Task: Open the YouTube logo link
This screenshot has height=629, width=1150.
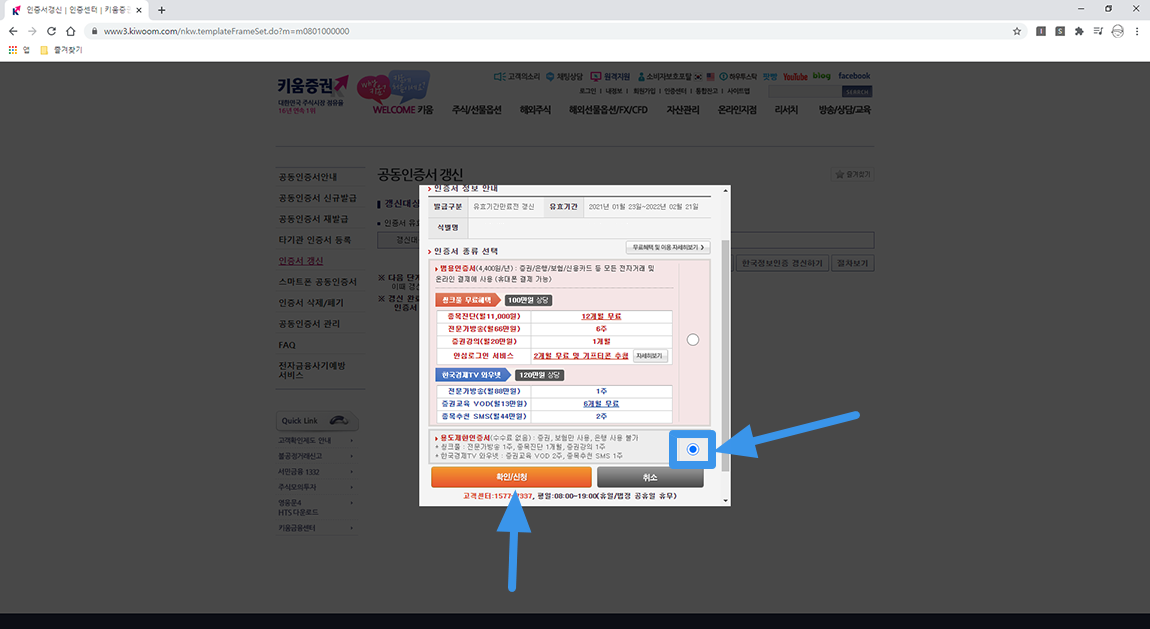Action: tap(795, 76)
